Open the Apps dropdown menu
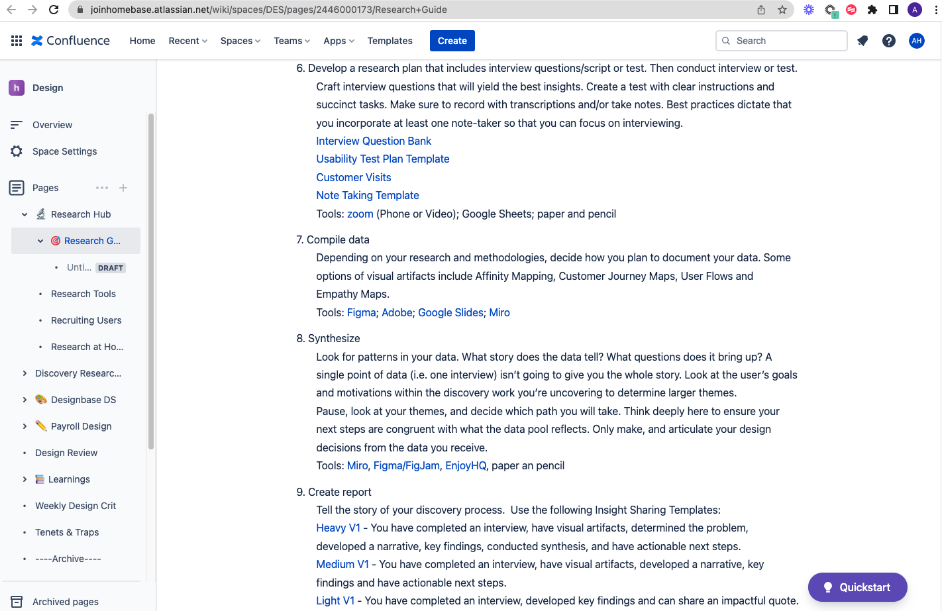The height and width of the screenshot is (611, 943). point(339,41)
